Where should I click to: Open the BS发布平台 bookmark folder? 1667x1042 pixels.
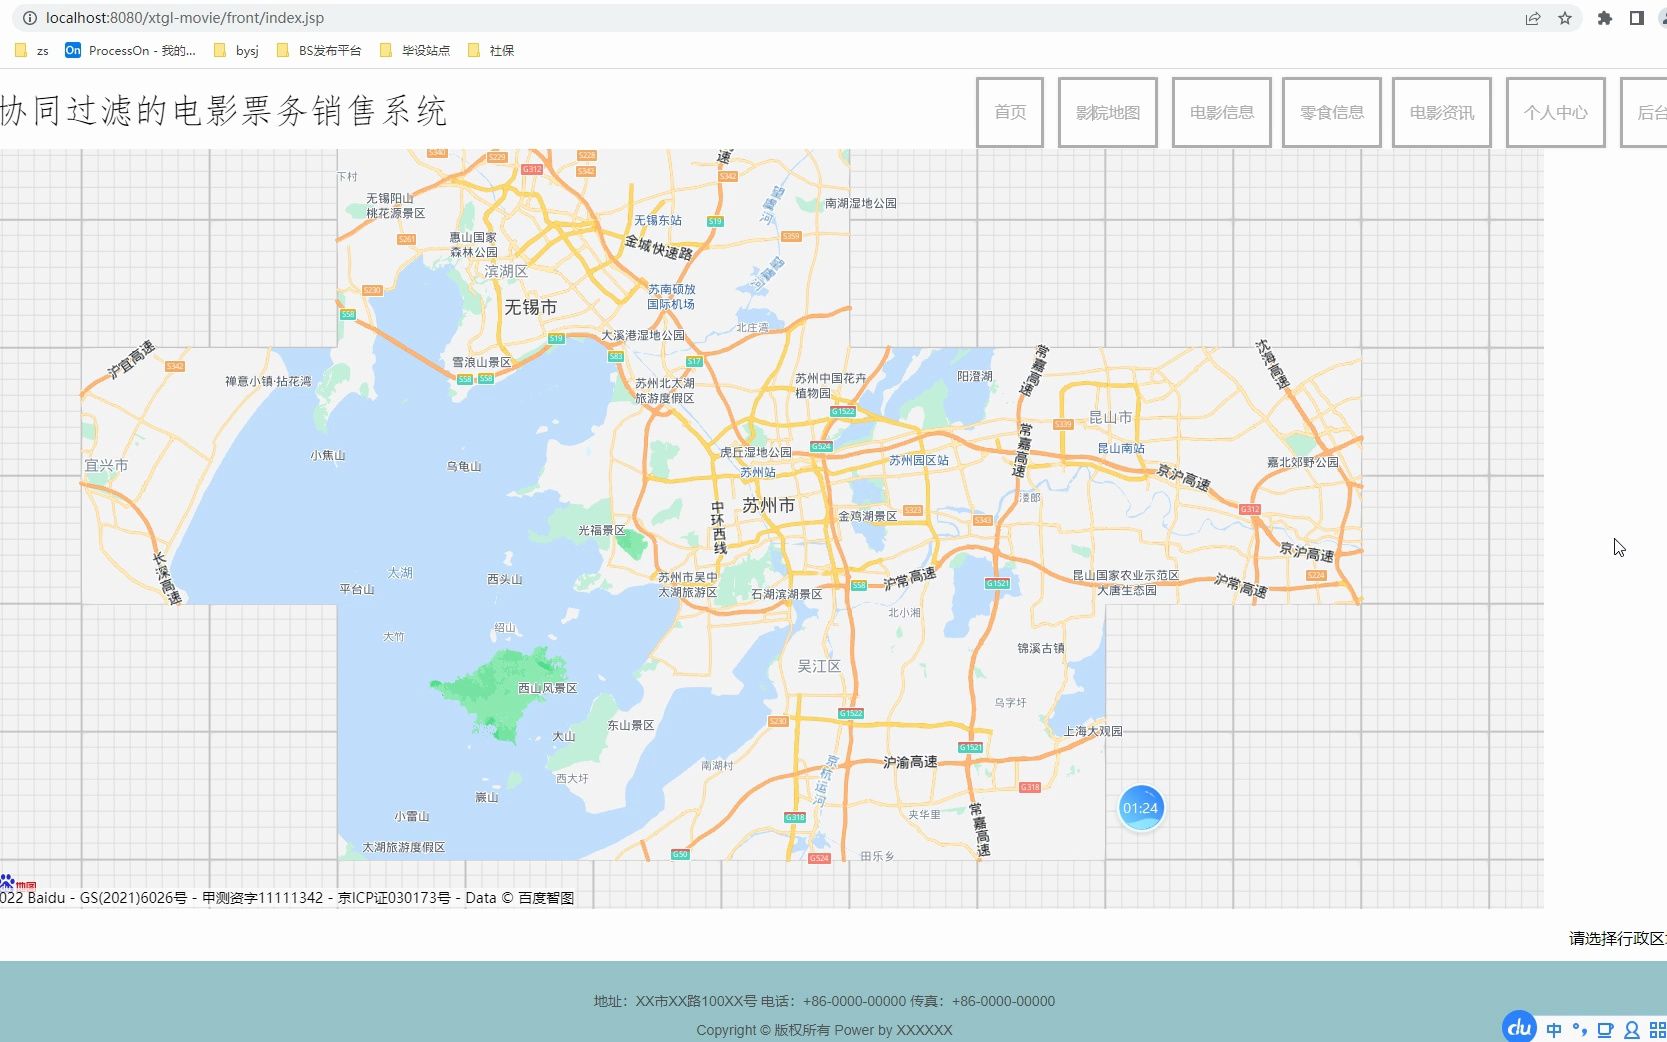[x=319, y=50]
